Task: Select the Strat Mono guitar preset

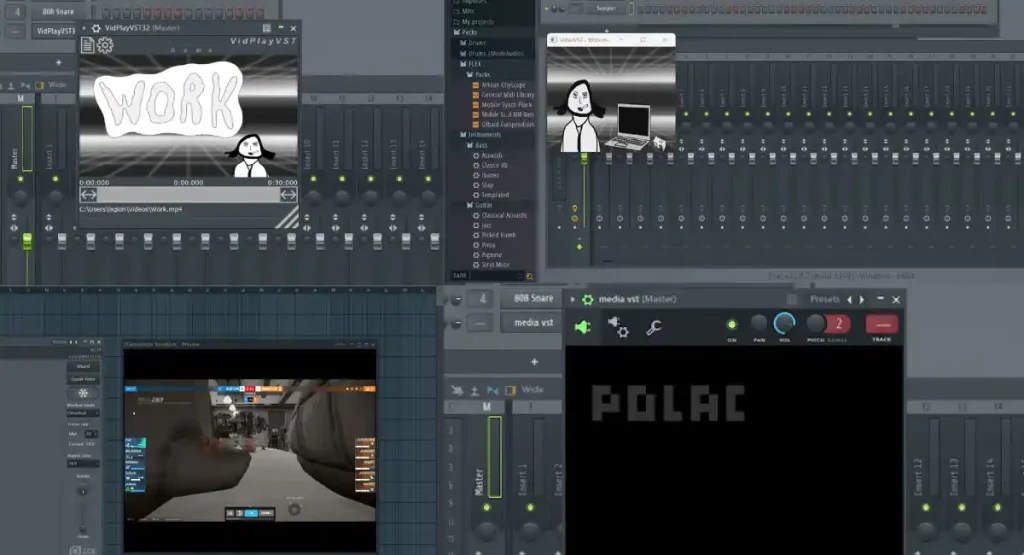Action: tap(495, 264)
